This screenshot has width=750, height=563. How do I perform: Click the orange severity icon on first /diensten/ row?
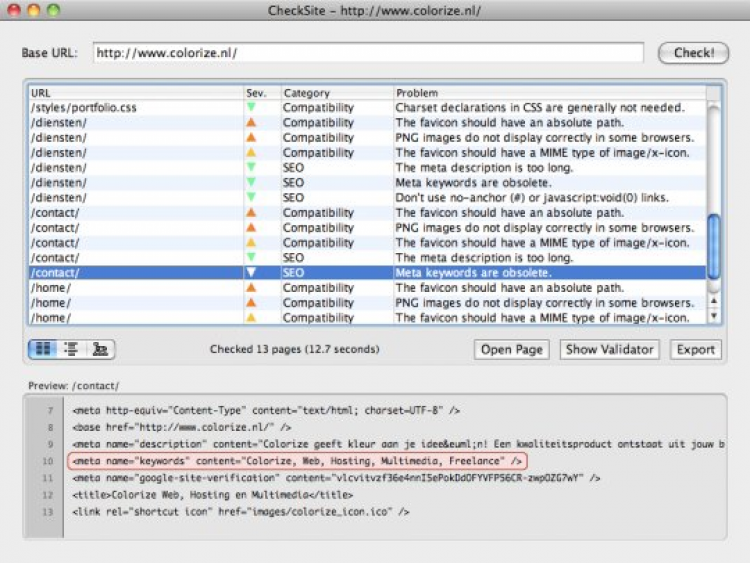pos(251,123)
